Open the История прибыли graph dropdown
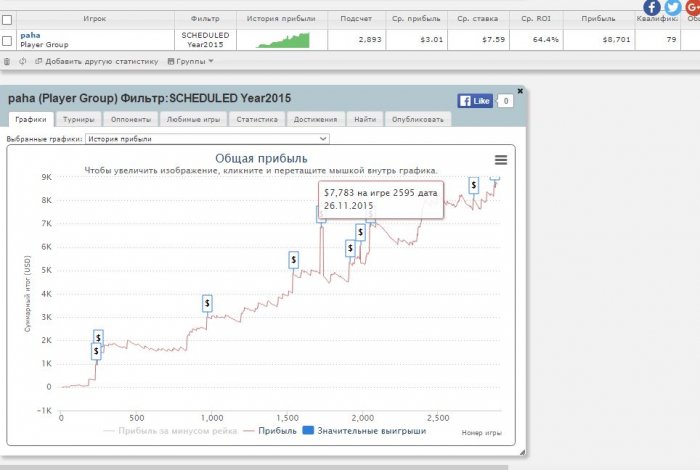Image resolution: width=700 pixels, height=470 pixels. pos(207,139)
